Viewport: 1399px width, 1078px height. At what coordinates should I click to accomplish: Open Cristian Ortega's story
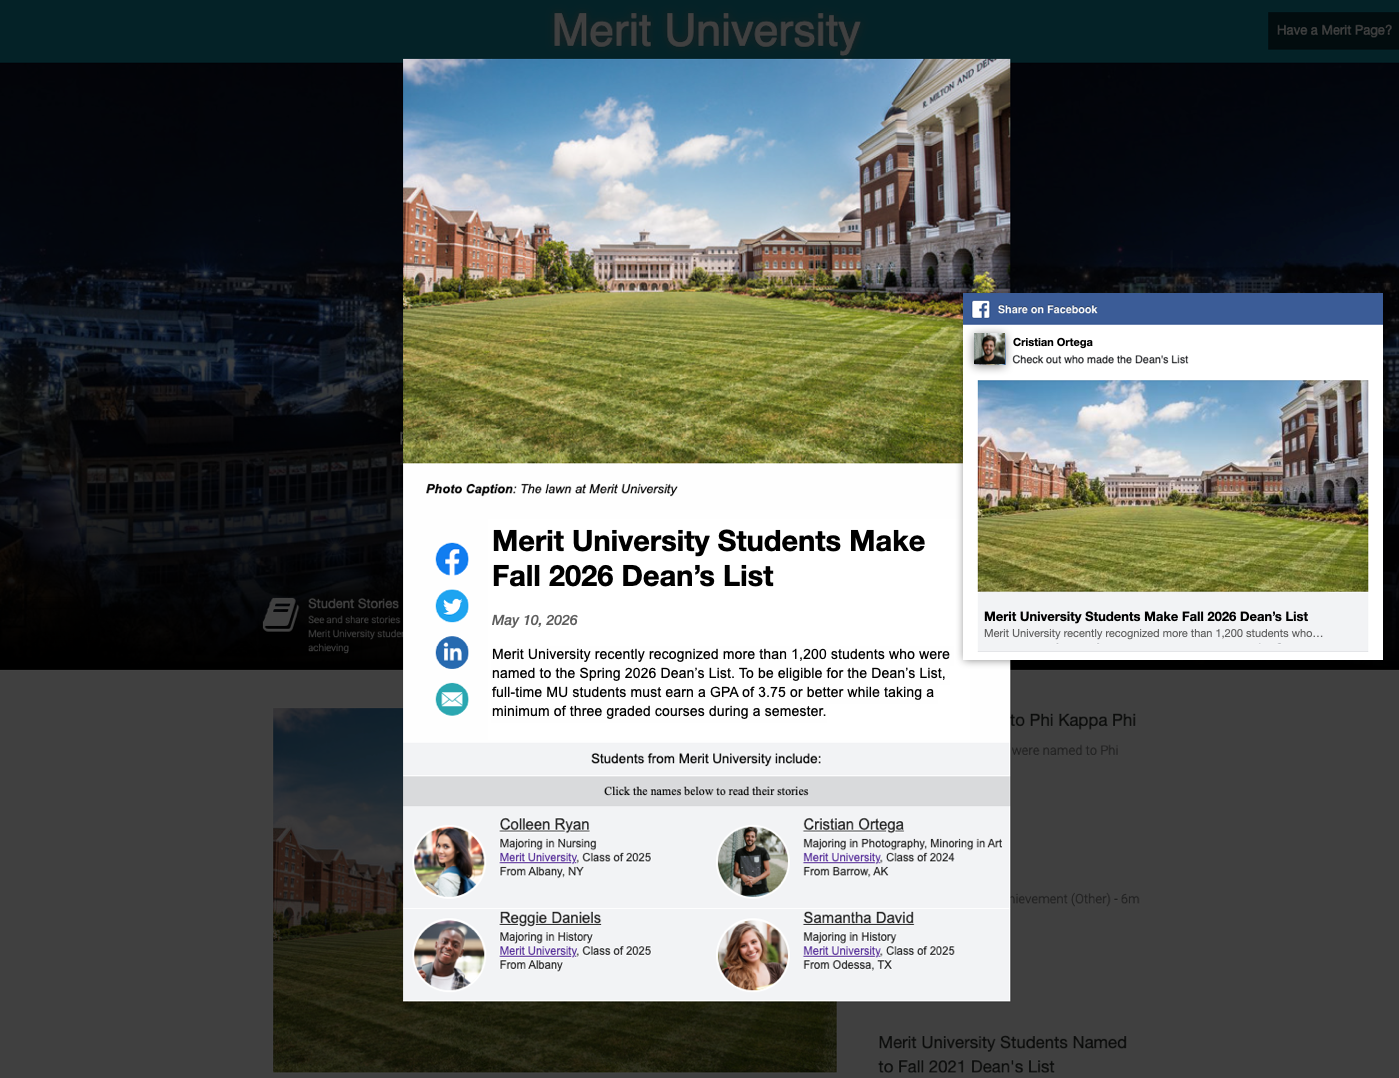(853, 824)
